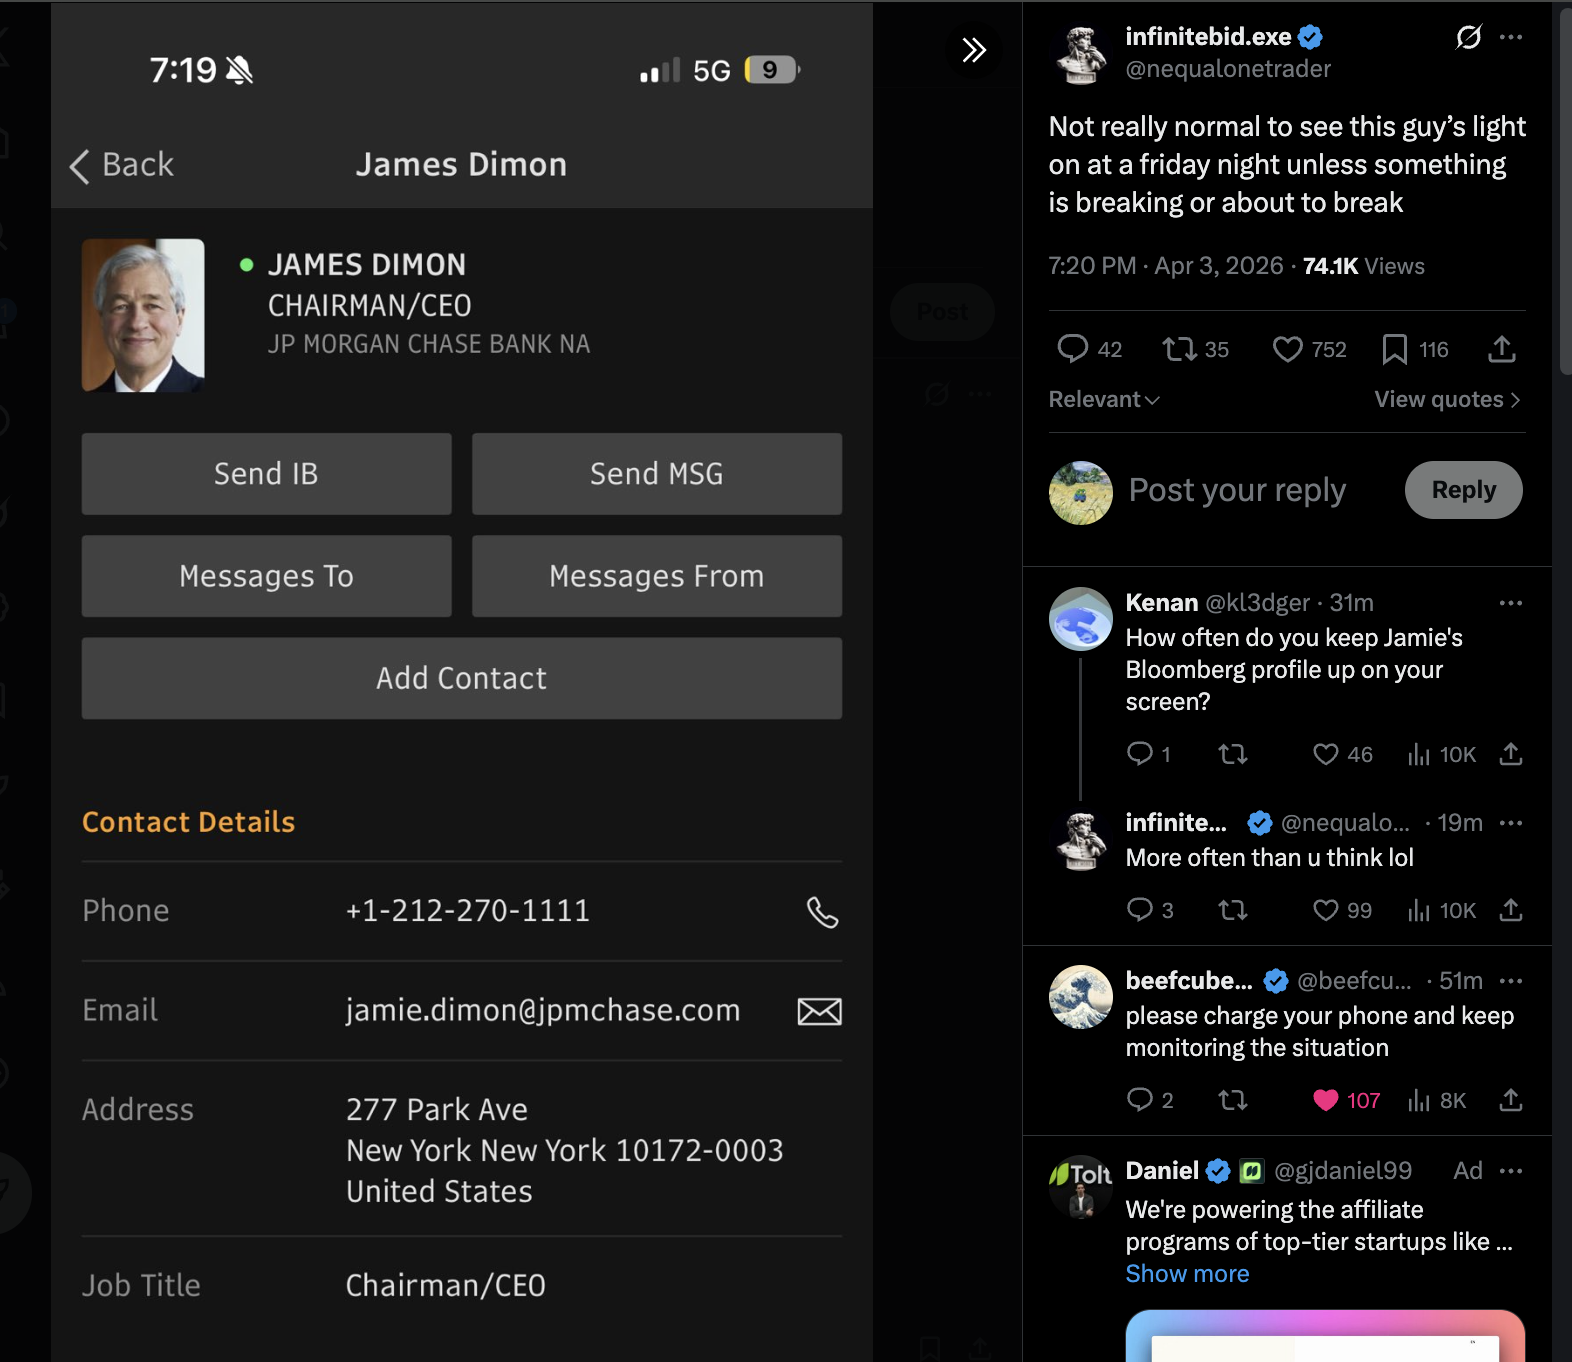This screenshot has width=1572, height=1362.
Task: Open Kenan's @kl3dger handle
Action: coord(1257,603)
